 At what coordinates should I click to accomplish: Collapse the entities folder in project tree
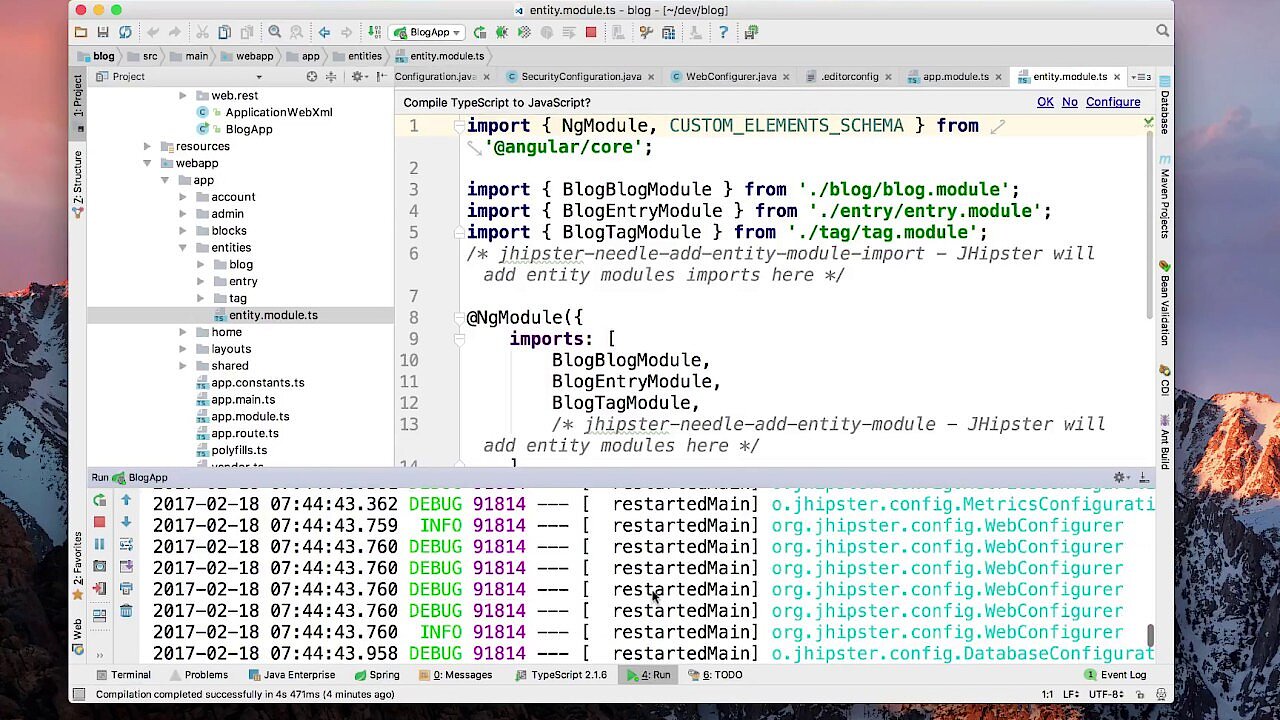182,248
